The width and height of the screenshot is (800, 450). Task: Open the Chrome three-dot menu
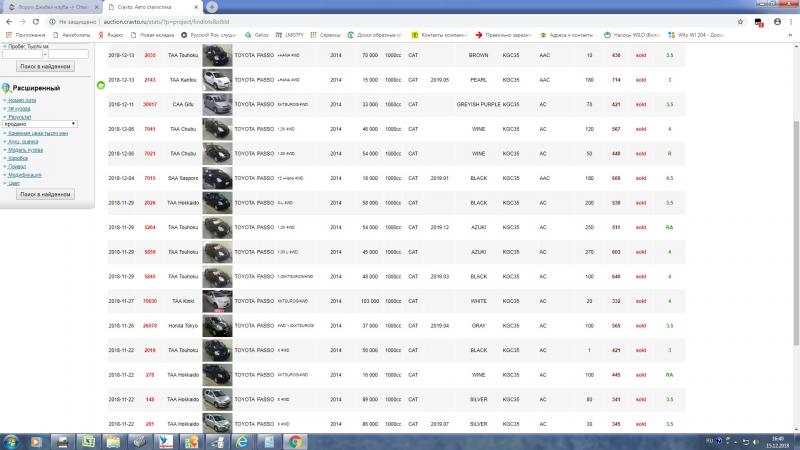pos(791,22)
